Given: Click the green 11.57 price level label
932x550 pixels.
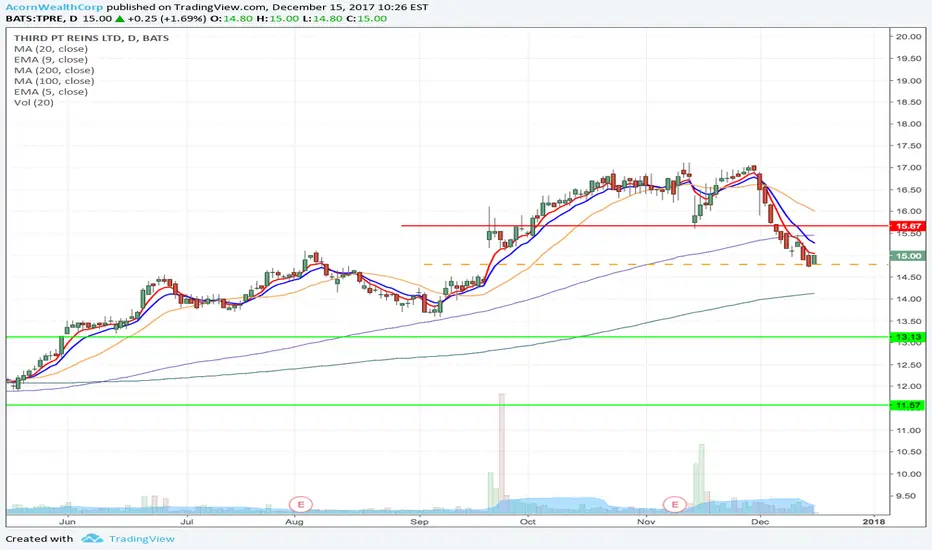Looking at the screenshot, I should click(908, 406).
